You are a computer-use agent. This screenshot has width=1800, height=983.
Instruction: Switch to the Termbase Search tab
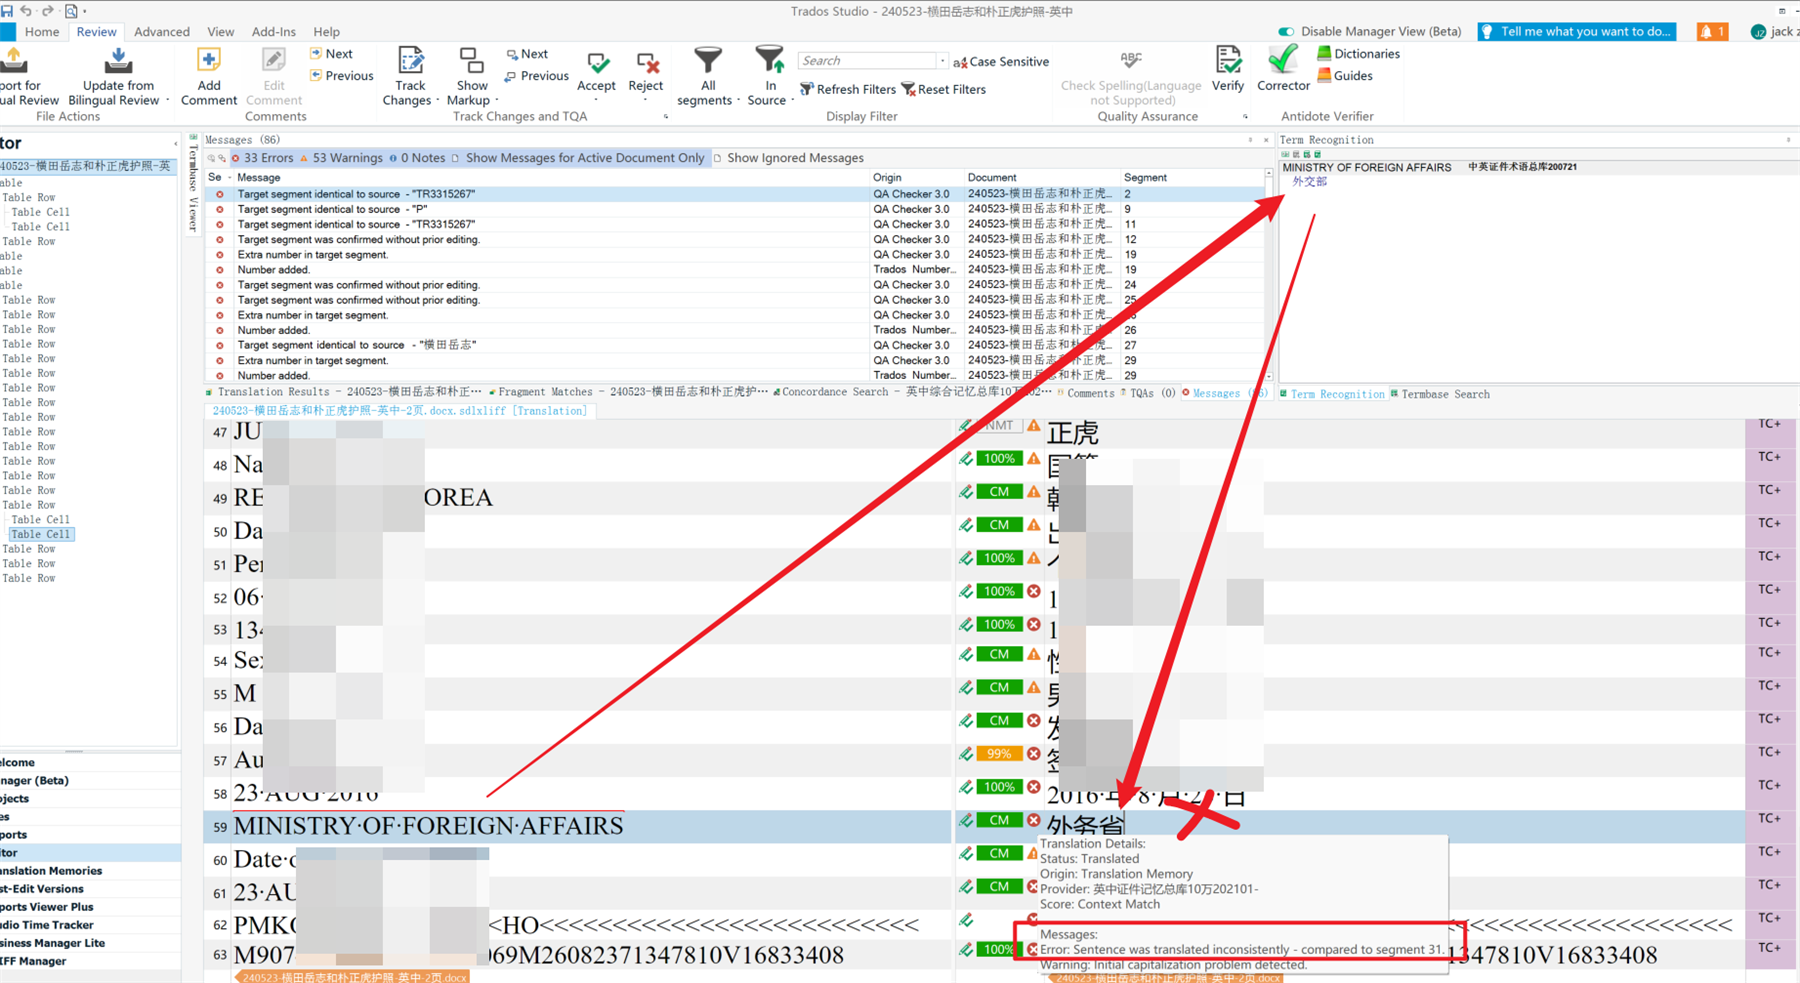1440,394
